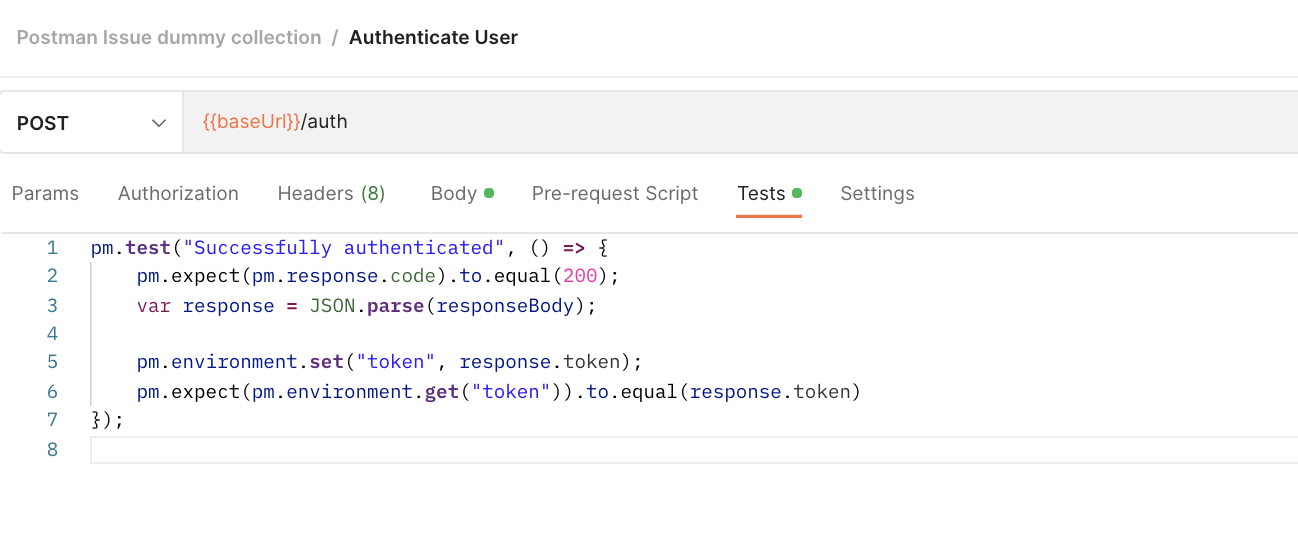Select the Tests tab
The image size is (1298, 542).
point(761,193)
